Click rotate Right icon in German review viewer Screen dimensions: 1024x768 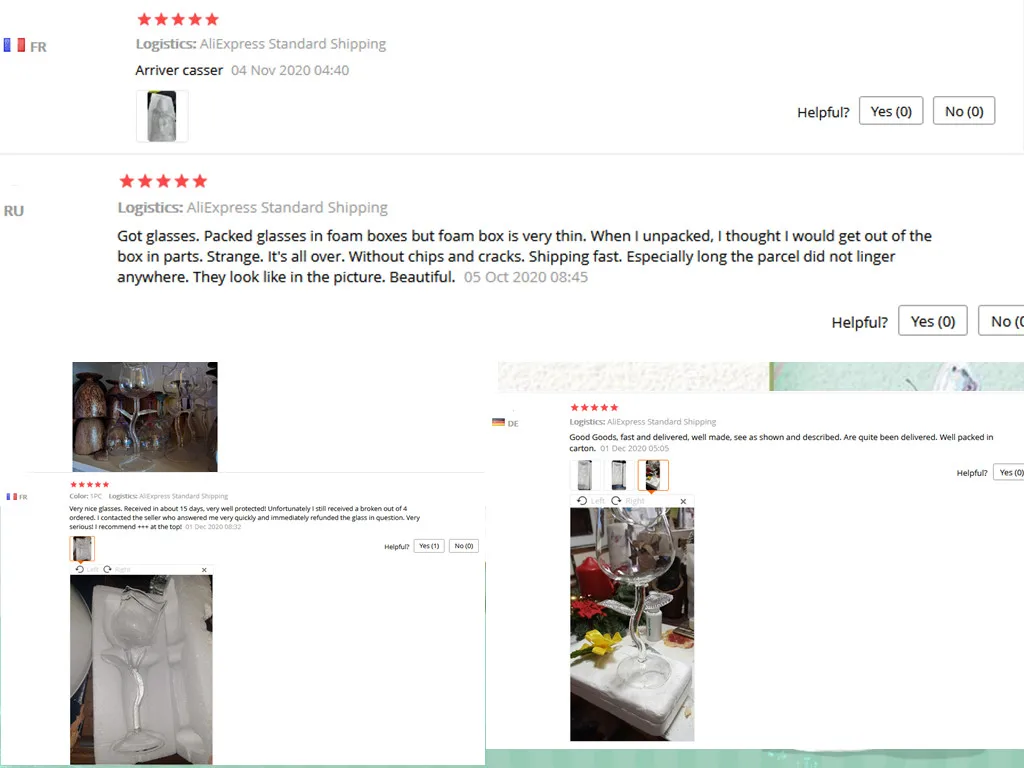tap(616, 501)
